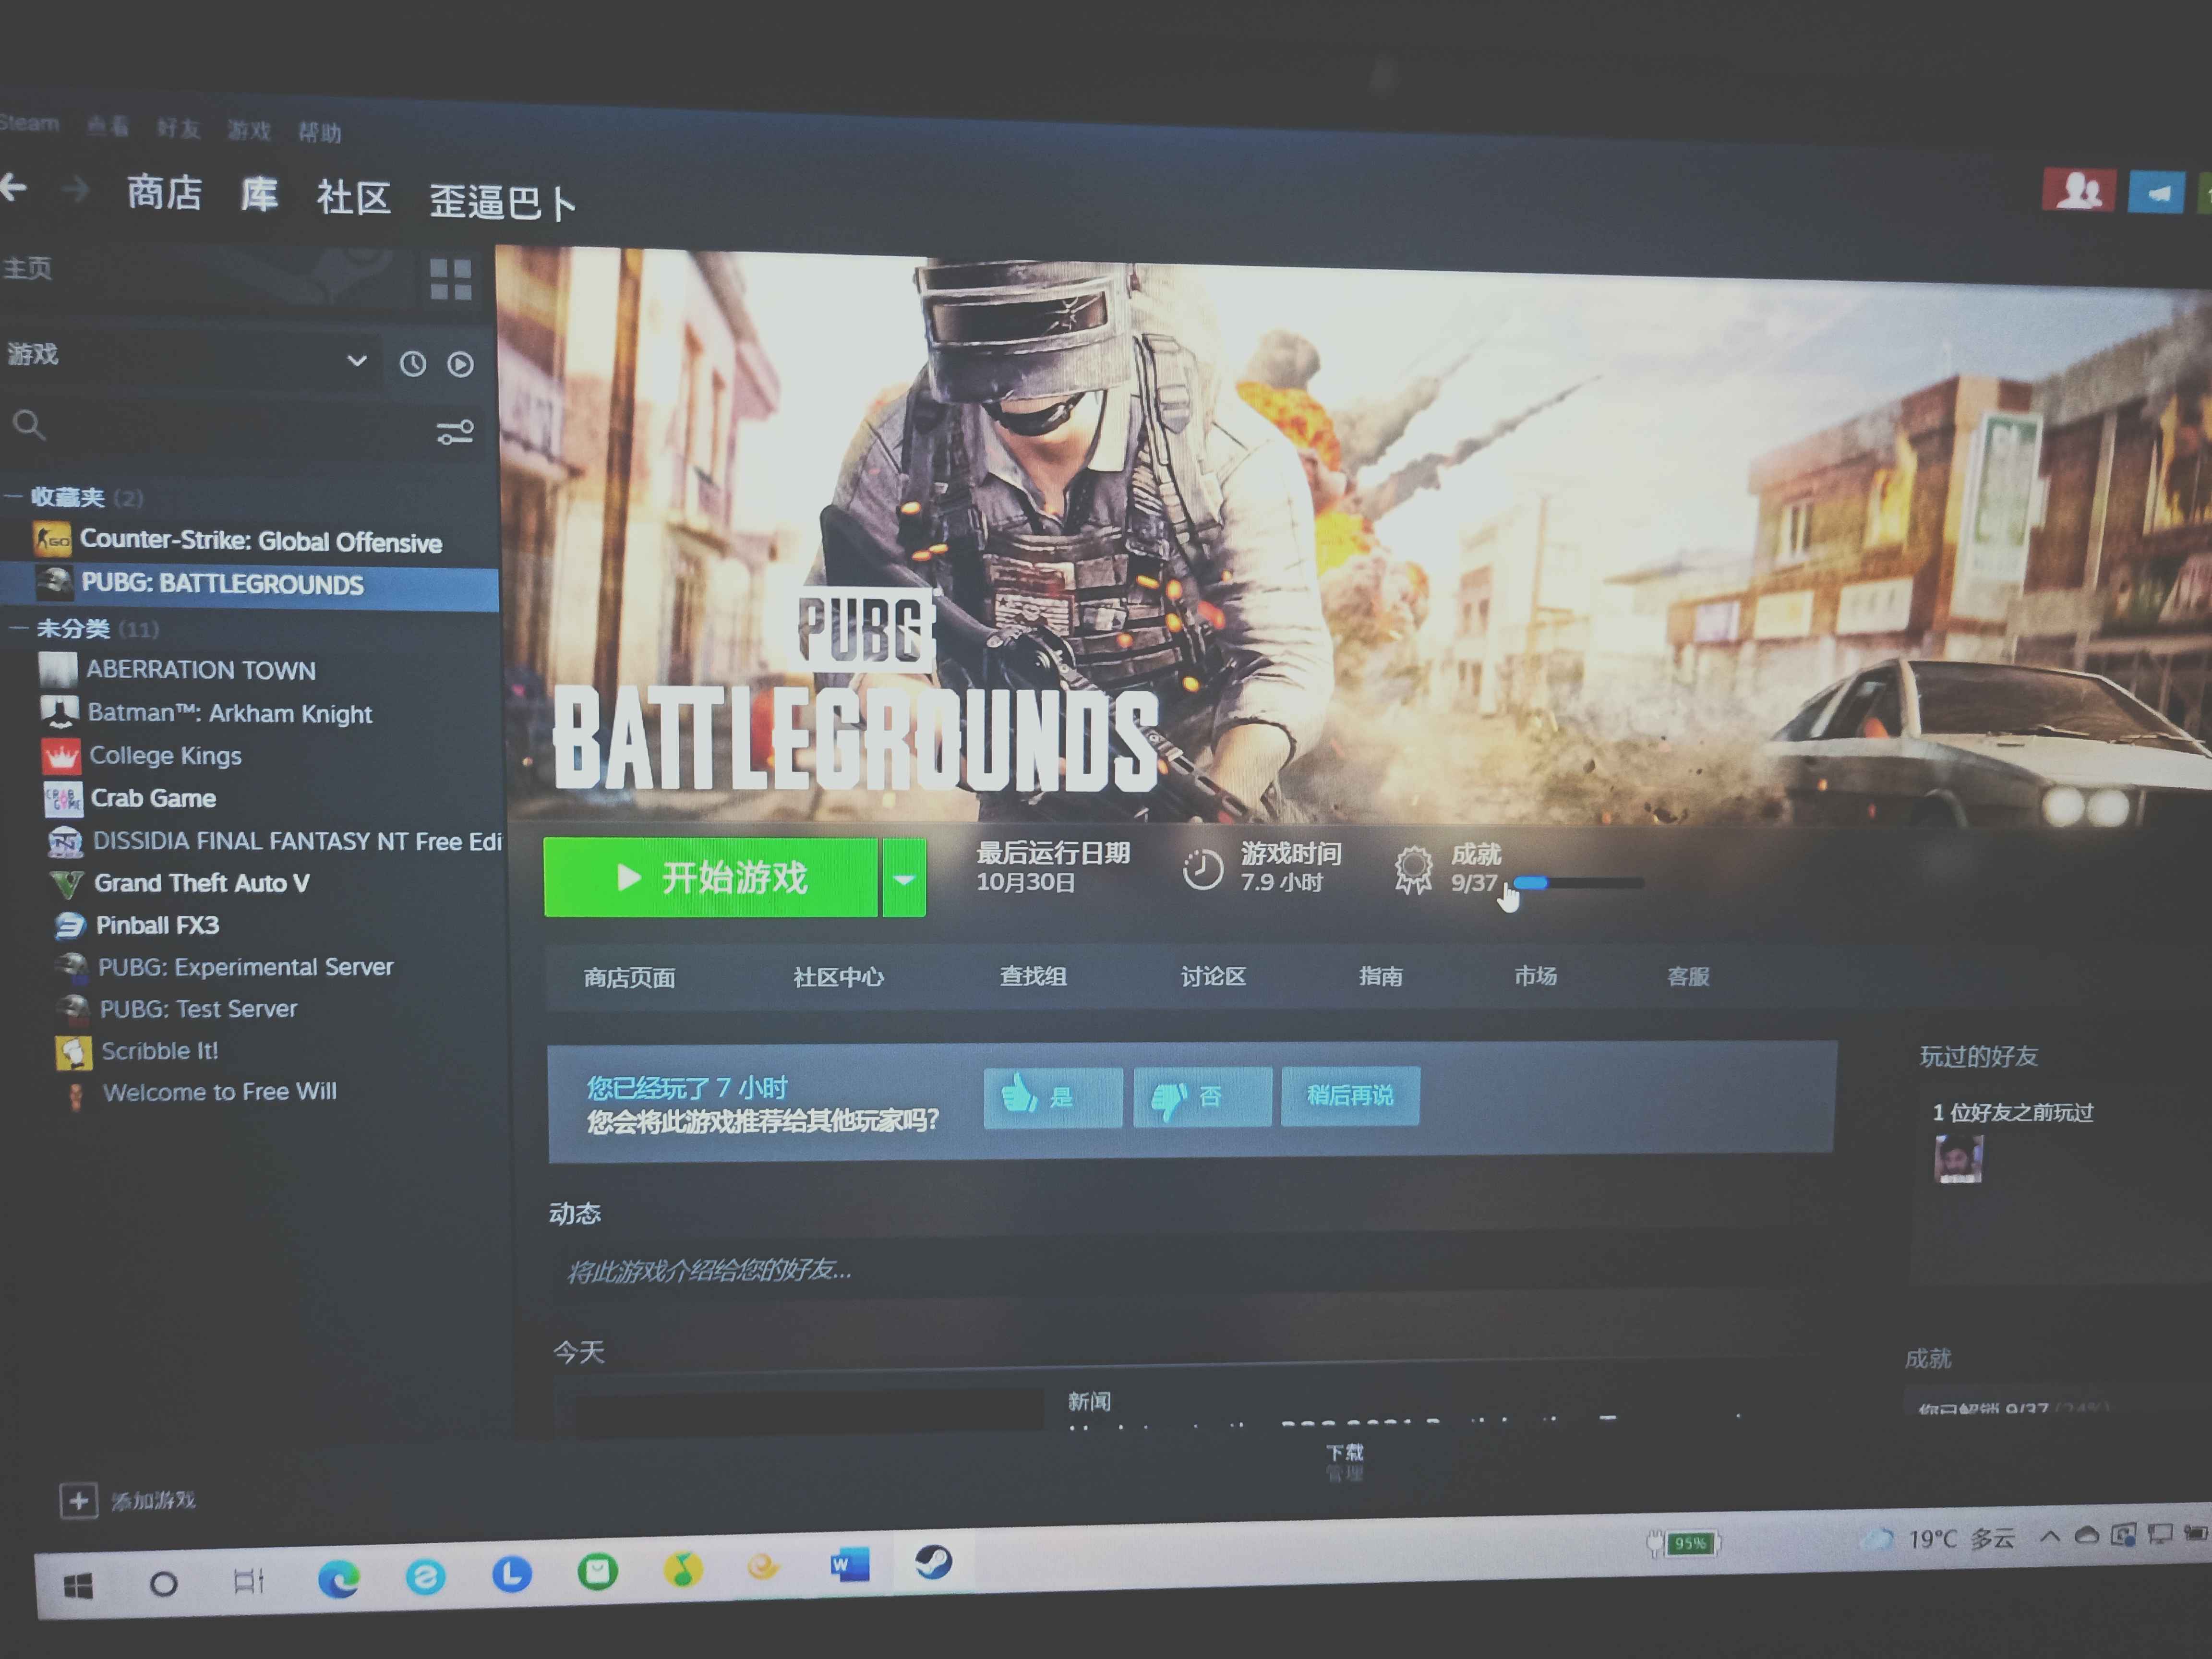Click 稍后再说 to decide later
Screen dimensions: 2212x1659
(x=1350, y=1096)
